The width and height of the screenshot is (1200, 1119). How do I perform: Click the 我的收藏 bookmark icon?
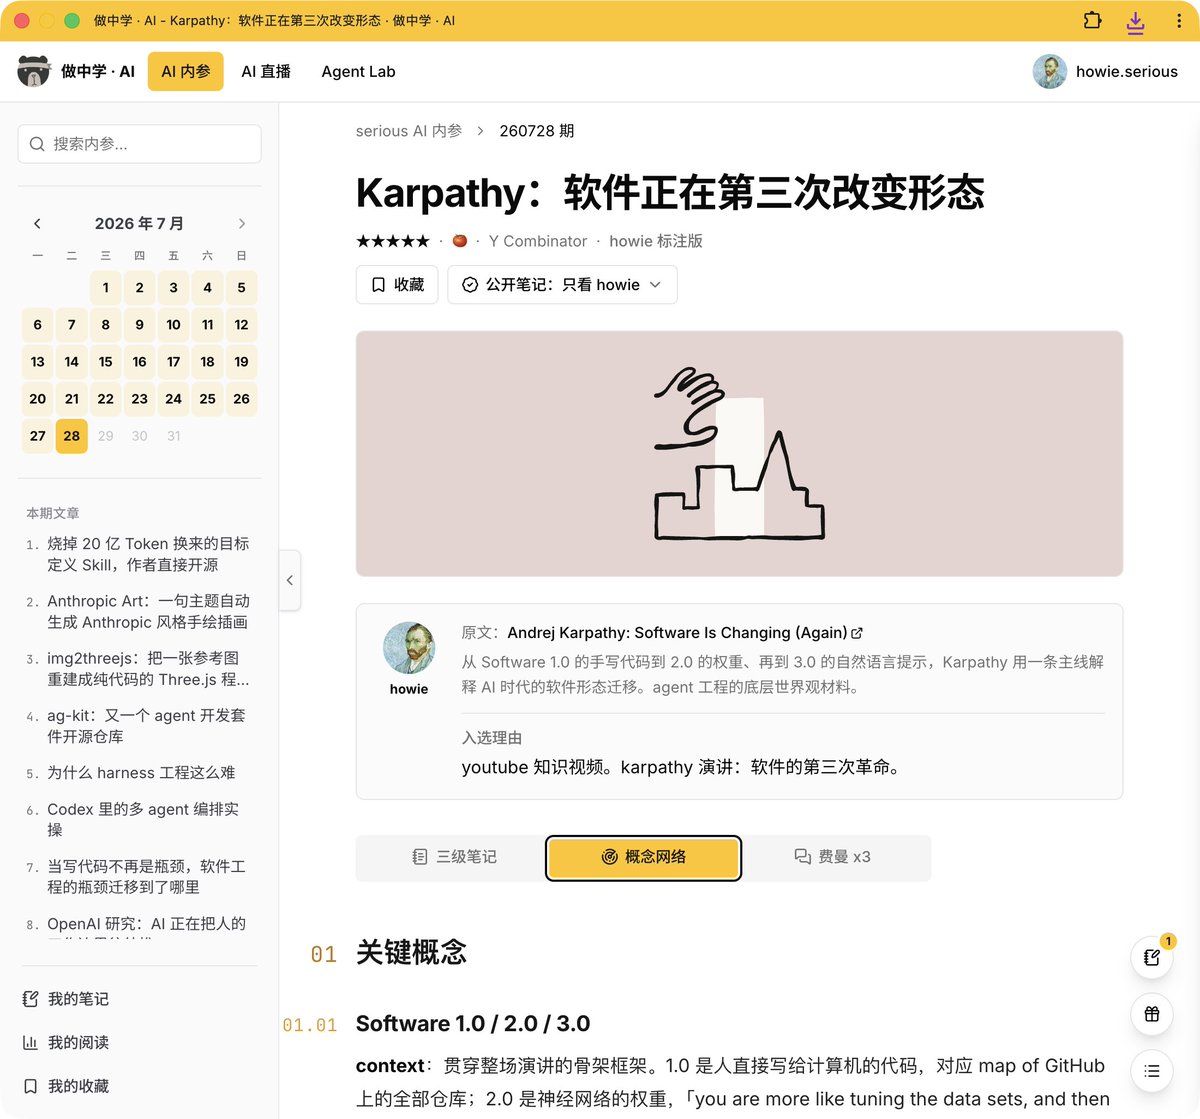[x=30, y=1086]
